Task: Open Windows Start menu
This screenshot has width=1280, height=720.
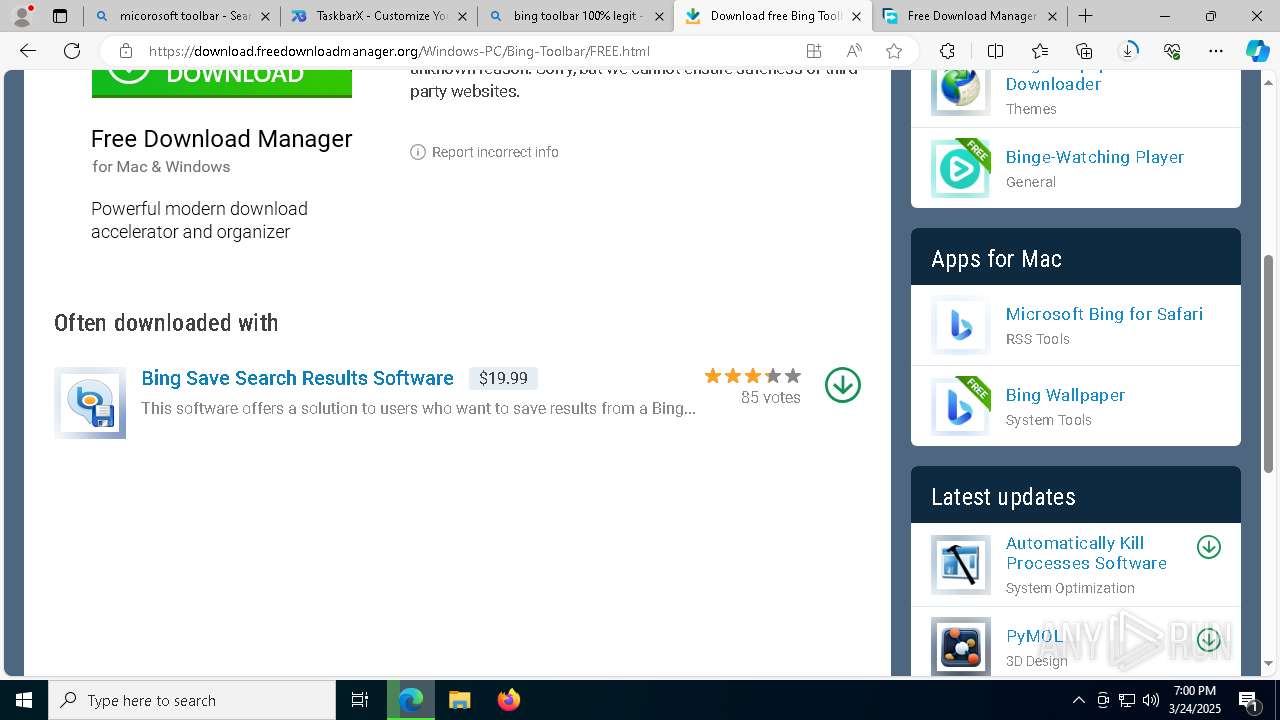Action: click(x=24, y=700)
